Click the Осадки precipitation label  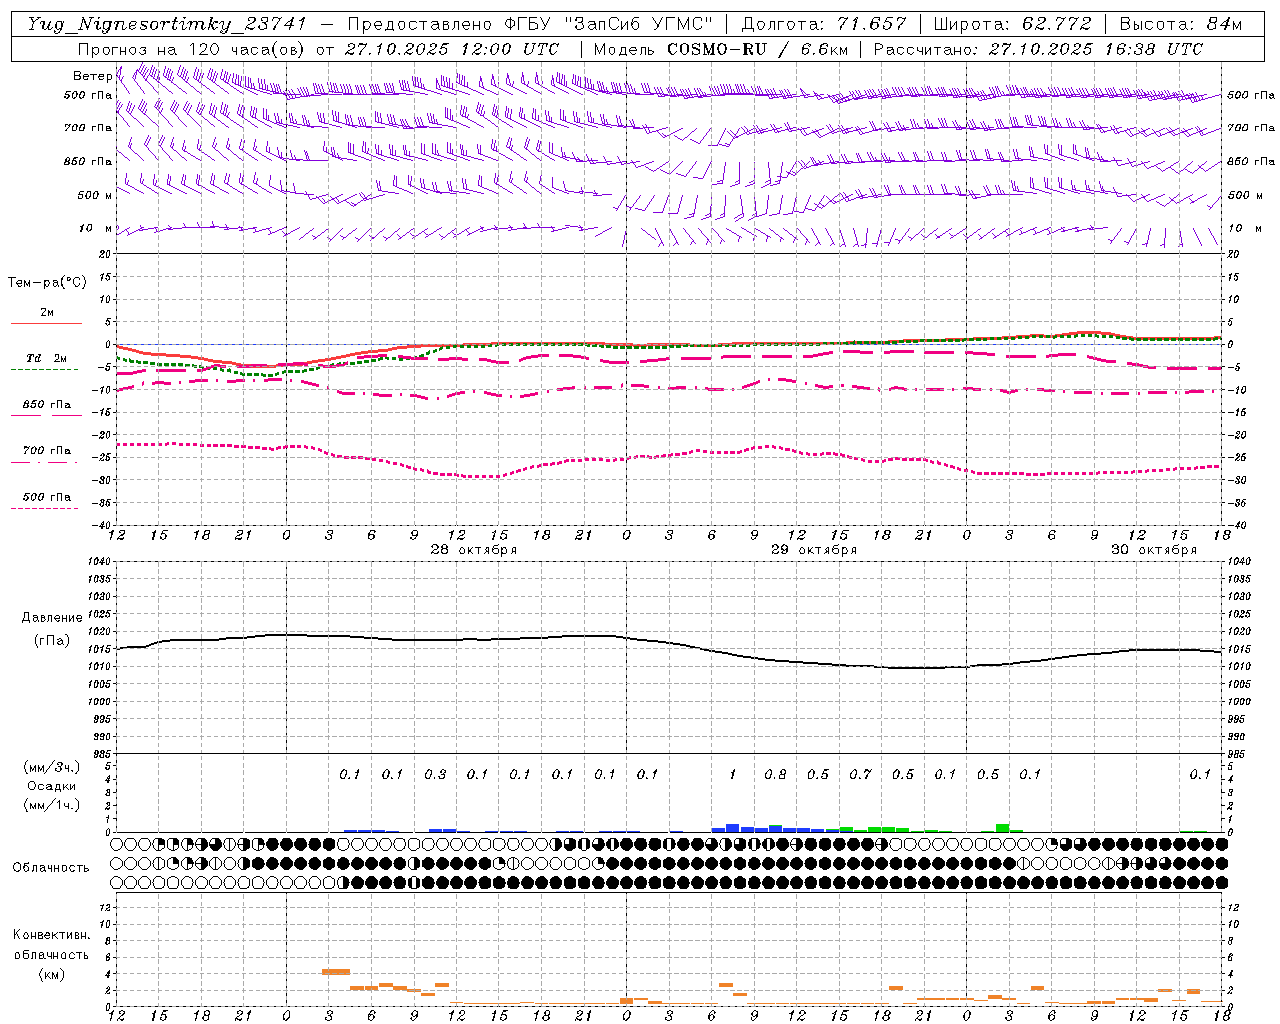pos(51,786)
